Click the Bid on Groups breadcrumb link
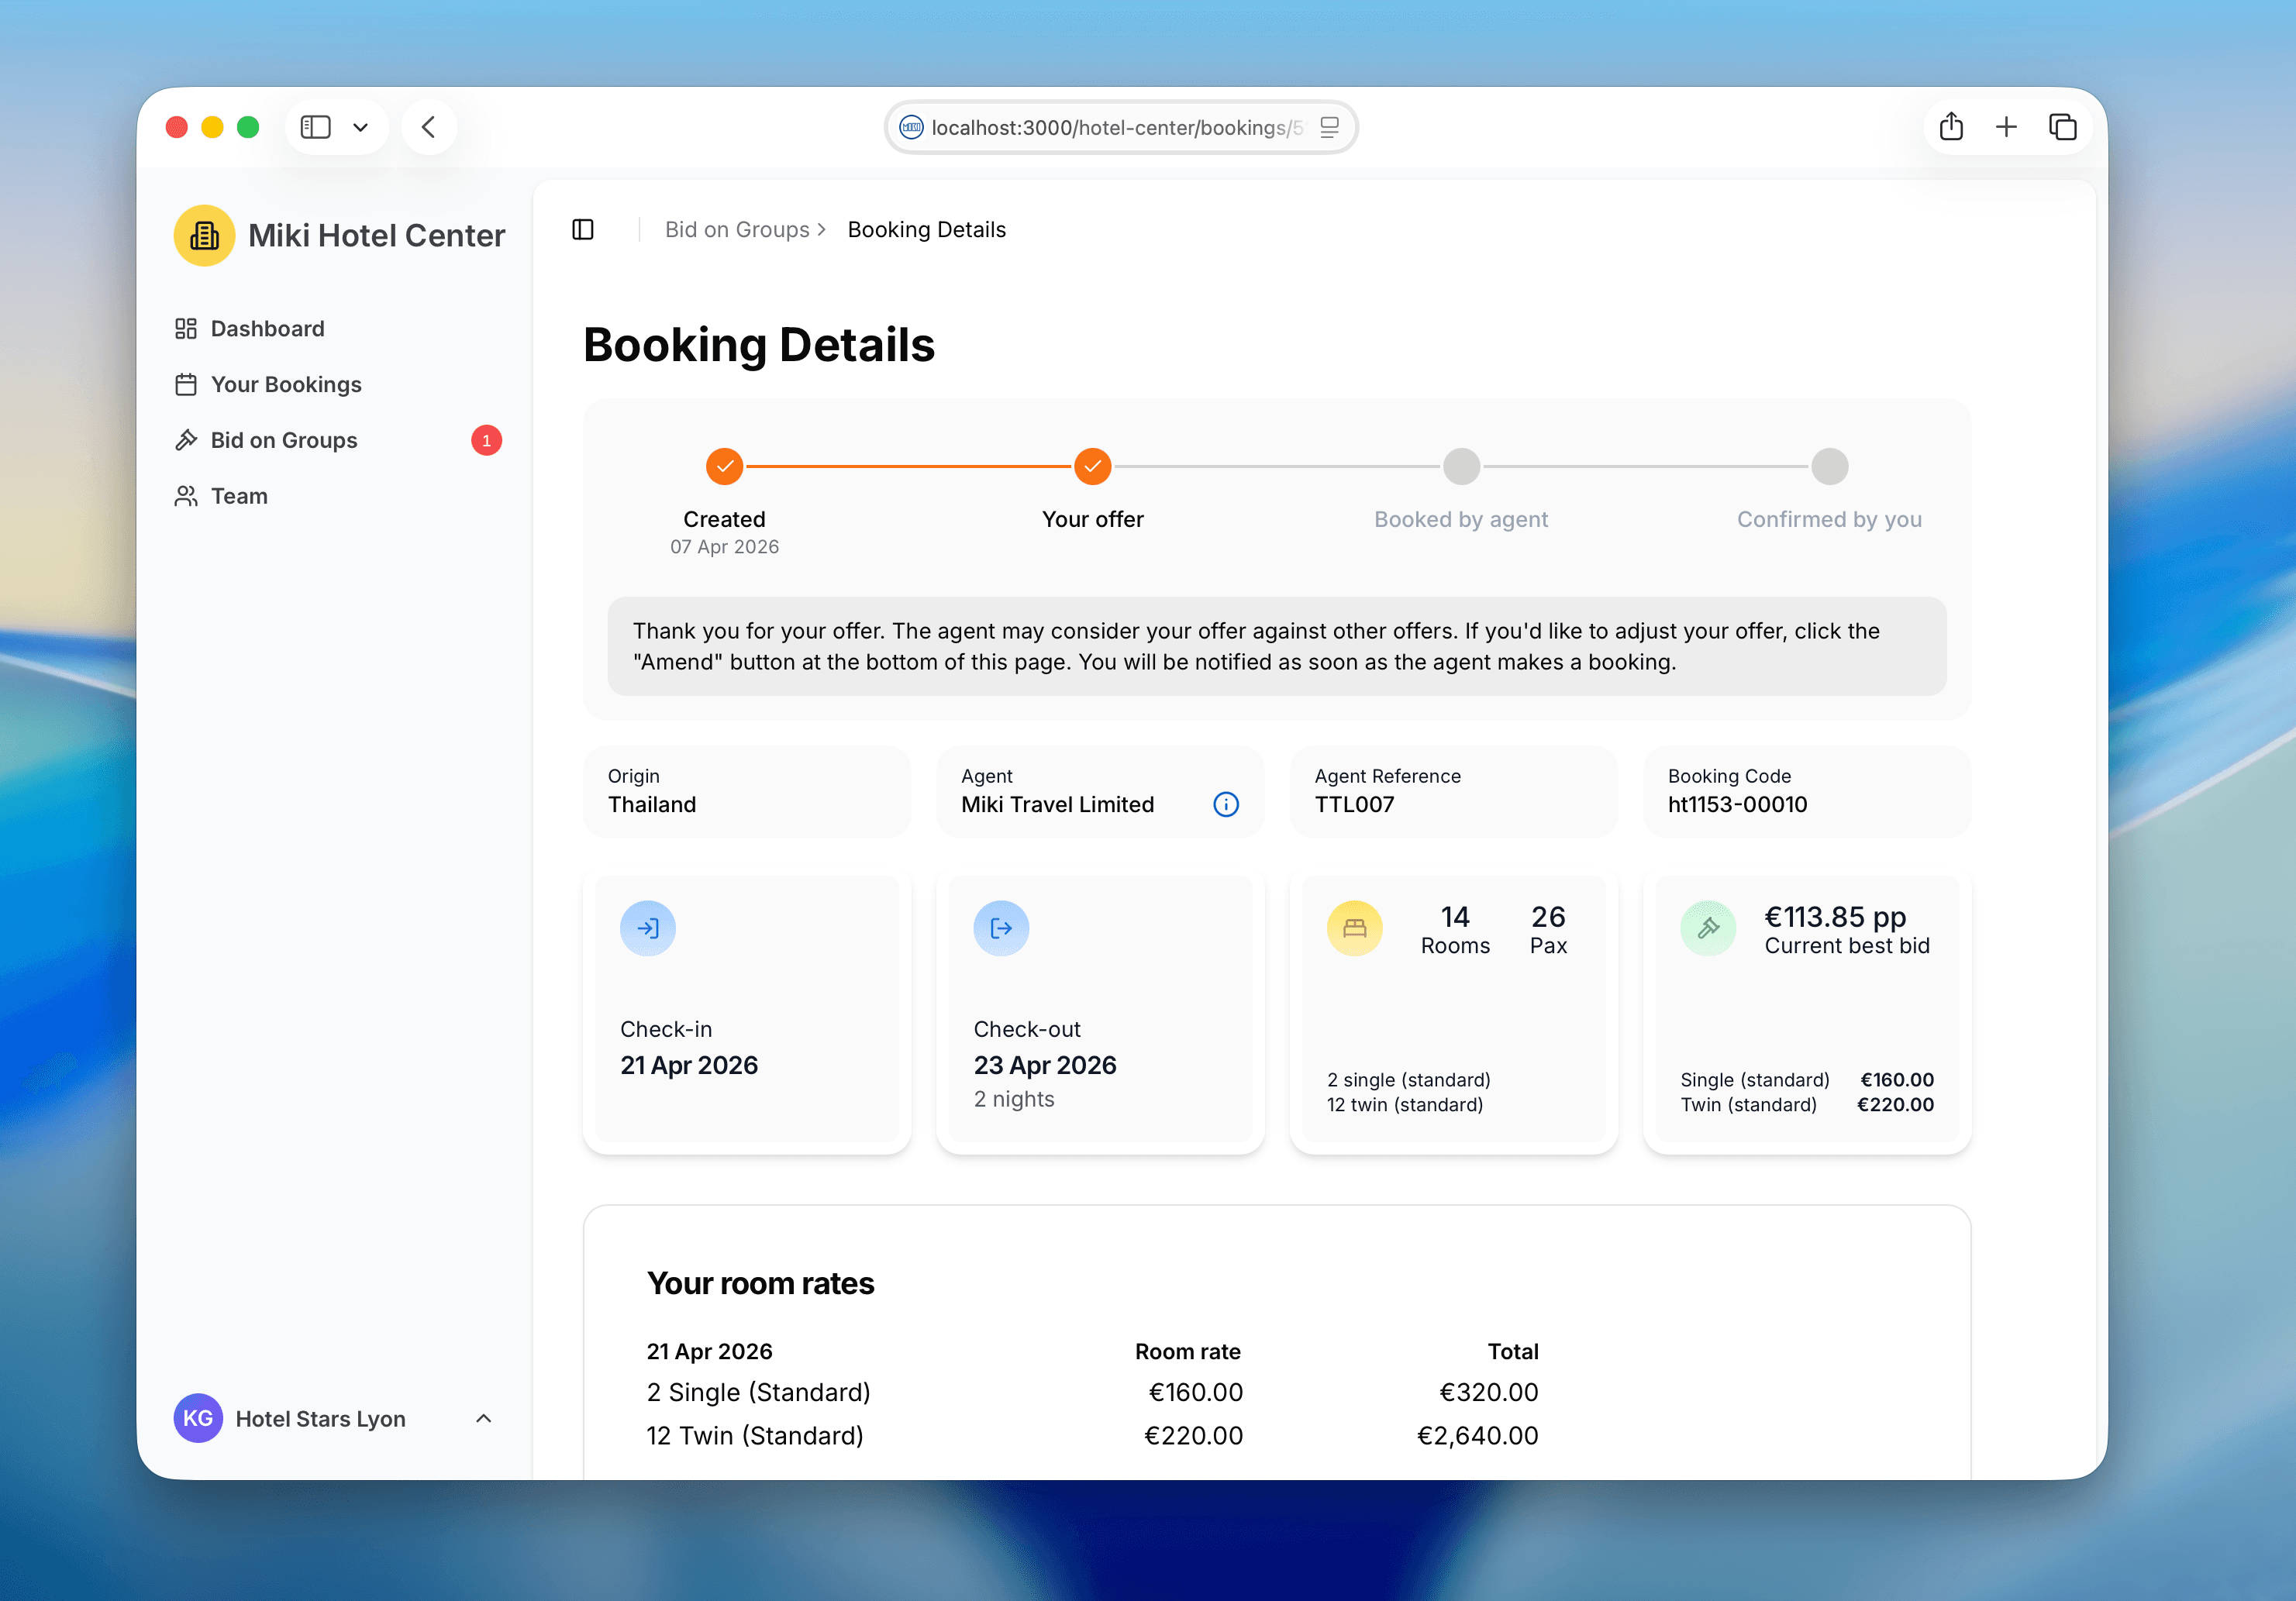The width and height of the screenshot is (2296, 1601). [x=737, y=229]
